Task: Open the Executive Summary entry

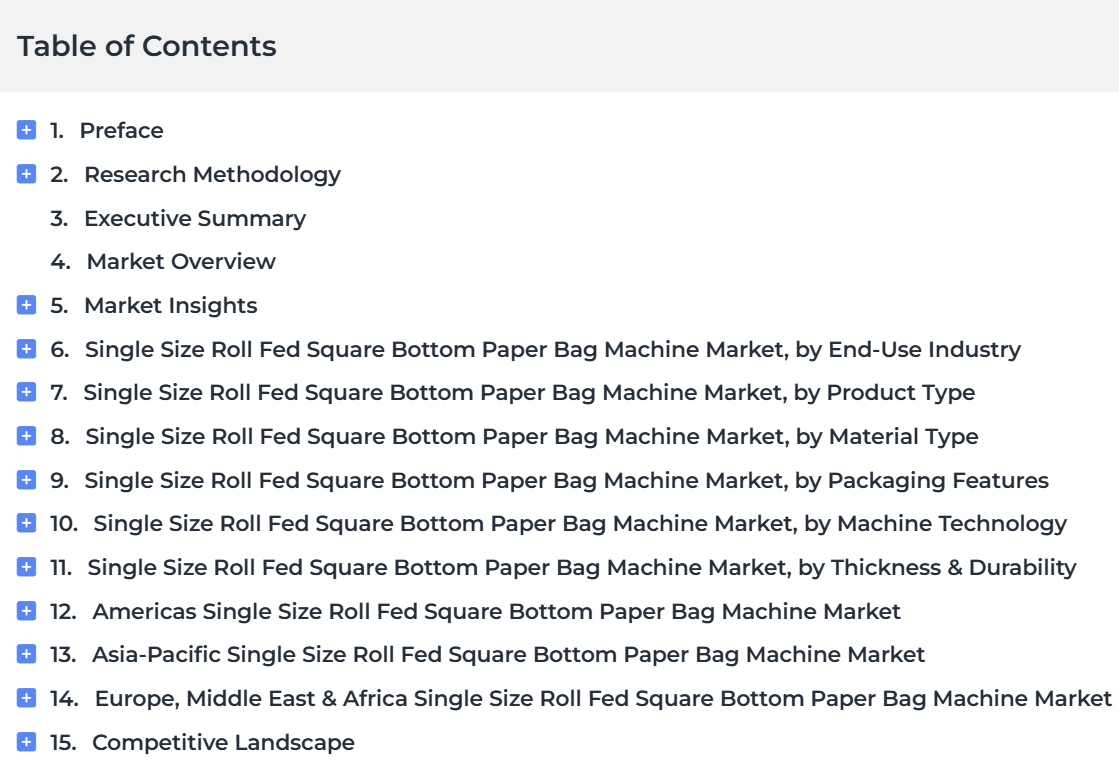Action: (195, 218)
